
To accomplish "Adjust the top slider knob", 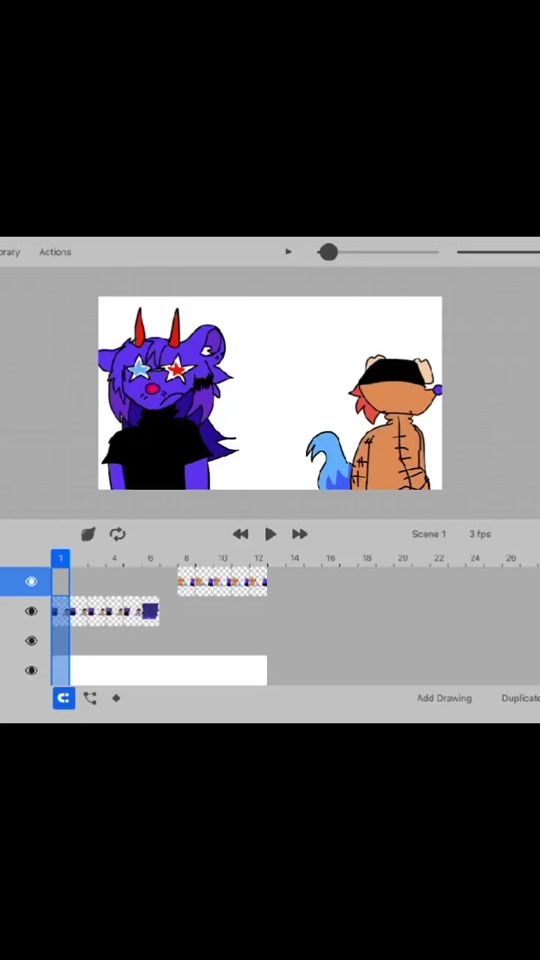I will 329,252.
